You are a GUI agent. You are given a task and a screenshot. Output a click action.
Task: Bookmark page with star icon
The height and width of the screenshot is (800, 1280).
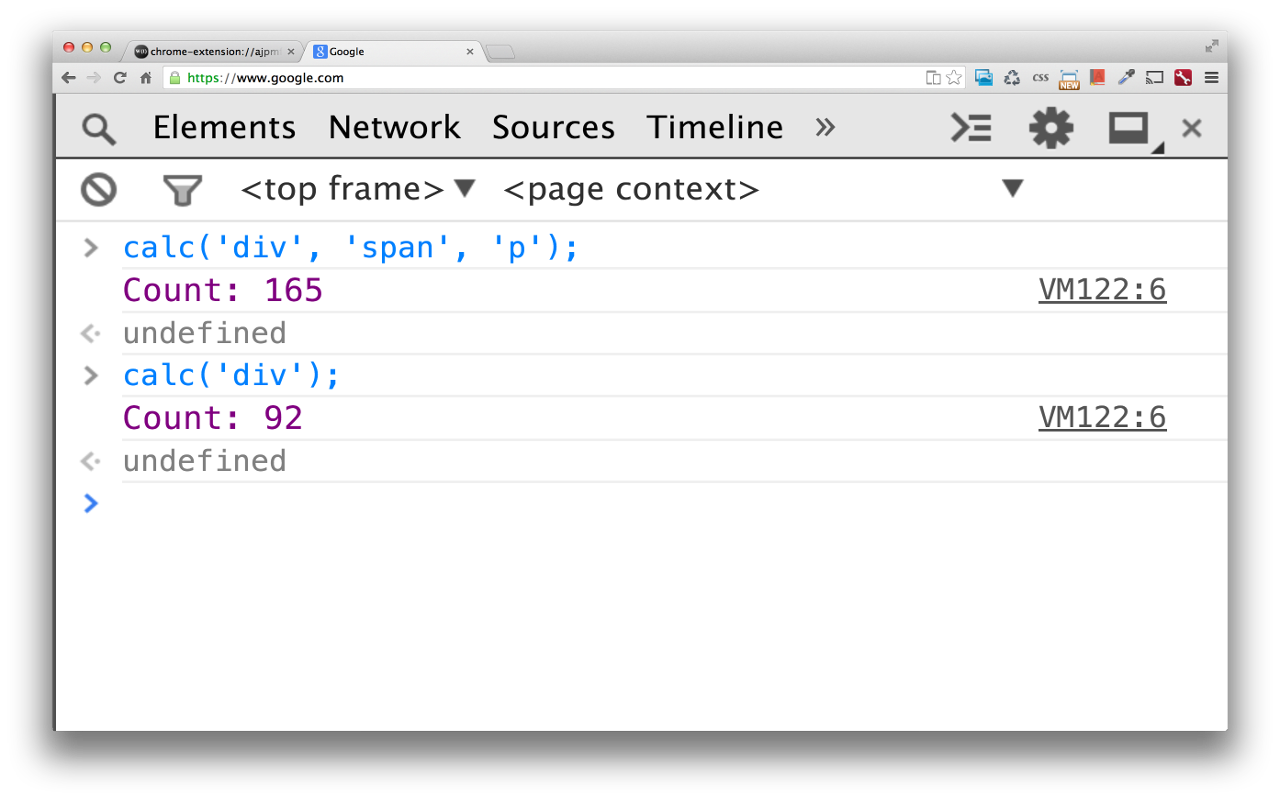954,78
